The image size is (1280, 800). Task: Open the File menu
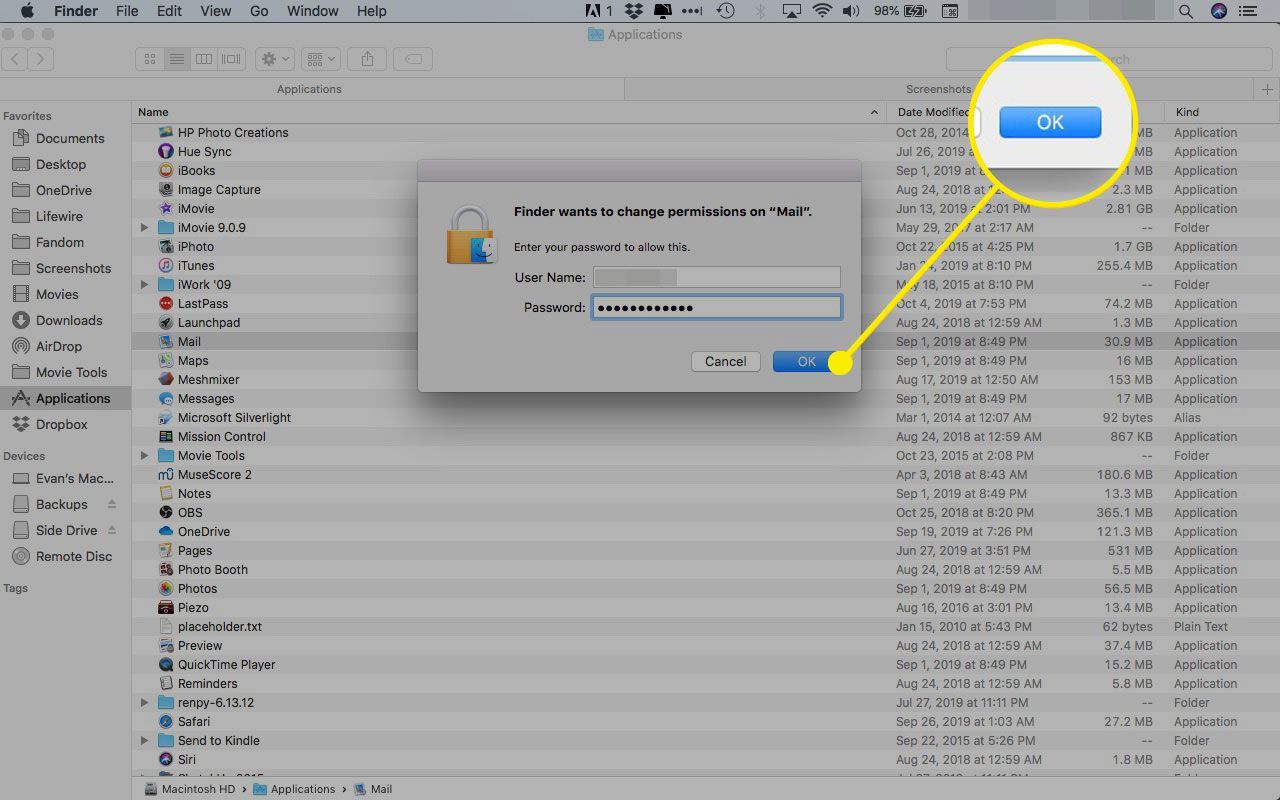pyautogui.click(x=127, y=11)
